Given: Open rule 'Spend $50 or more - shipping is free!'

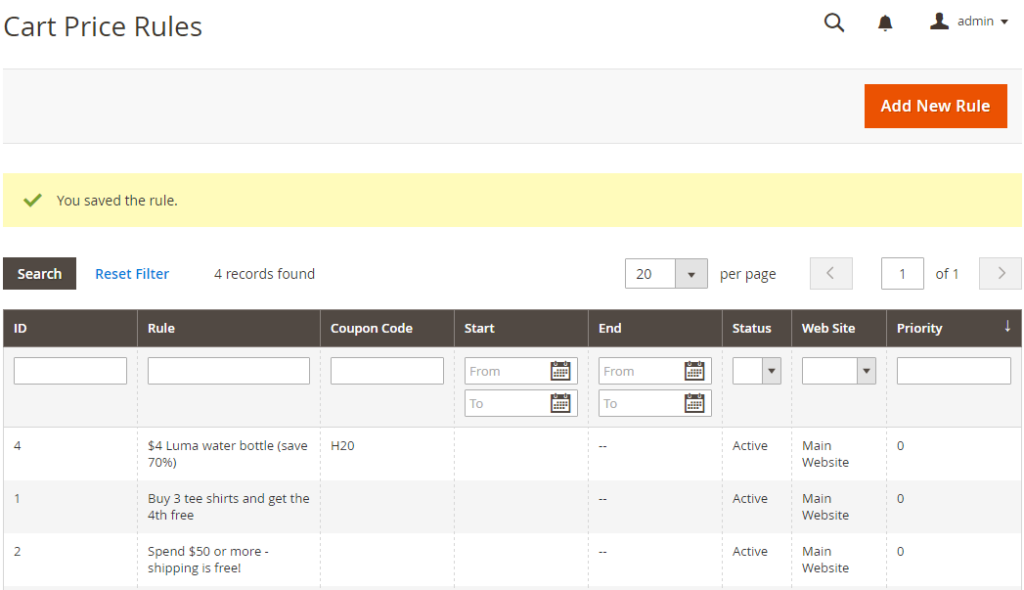Looking at the screenshot, I should point(208,559).
